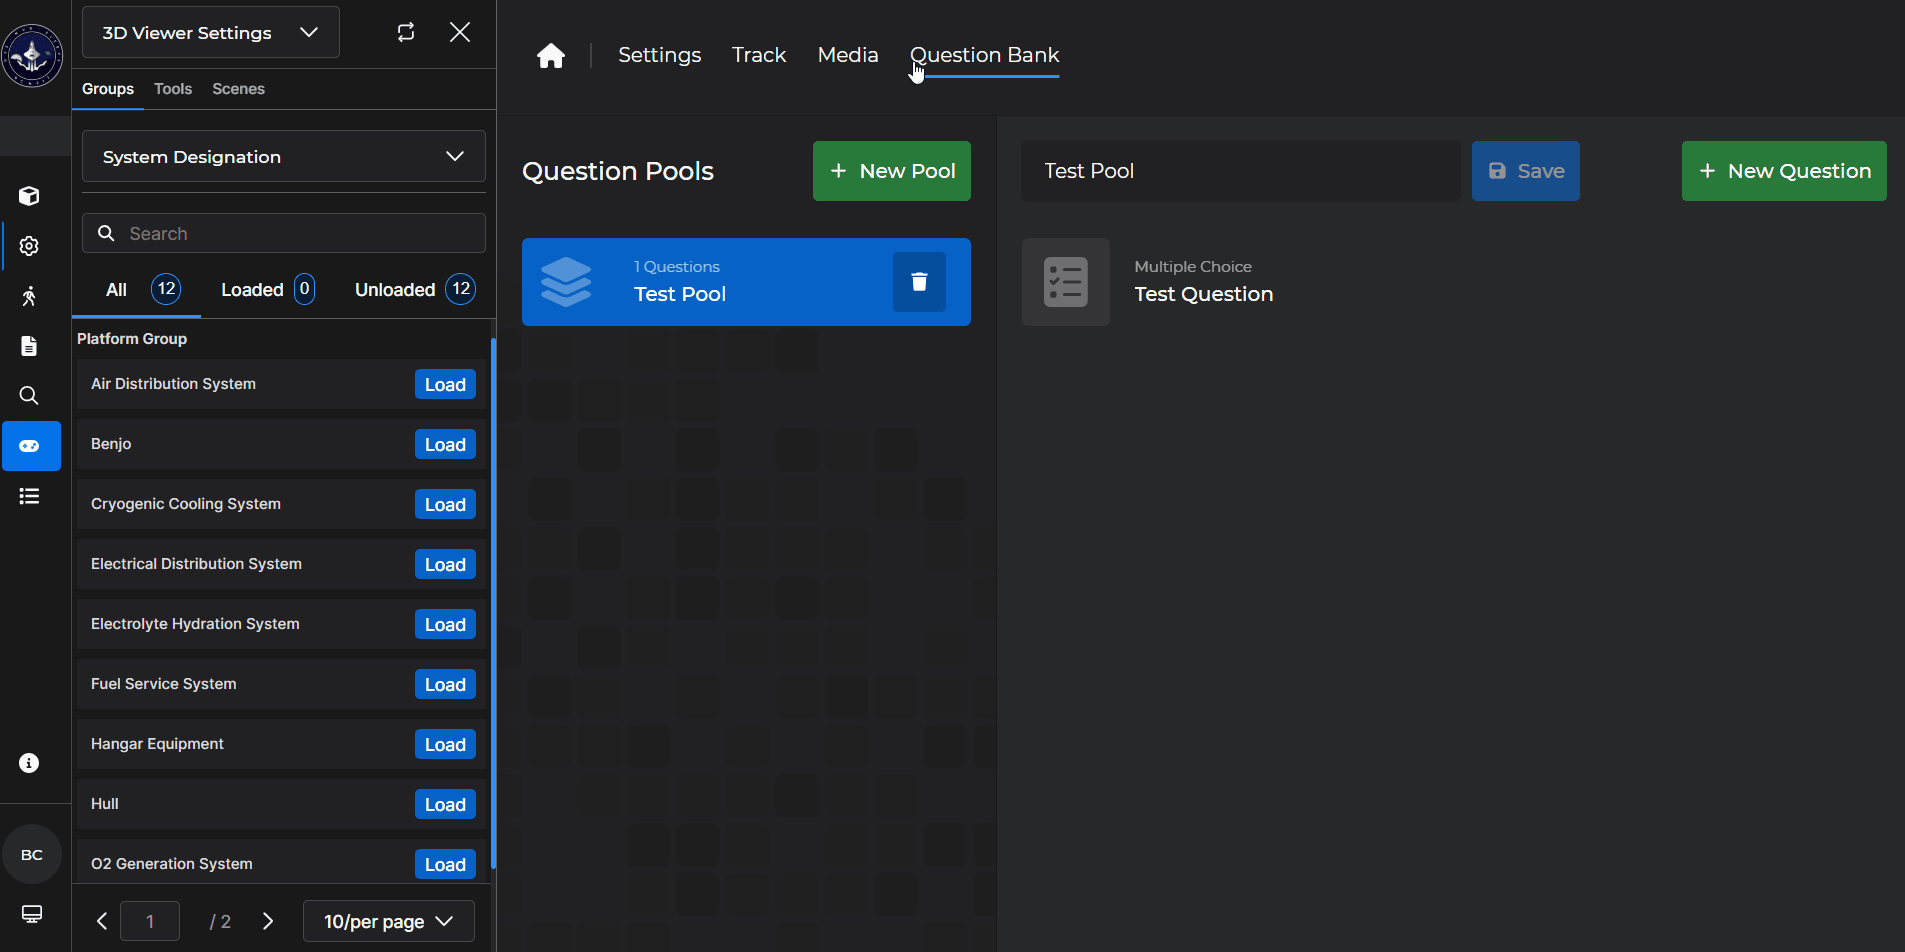The image size is (1905, 952).
Task: Click the page number input
Action: pyautogui.click(x=150, y=921)
